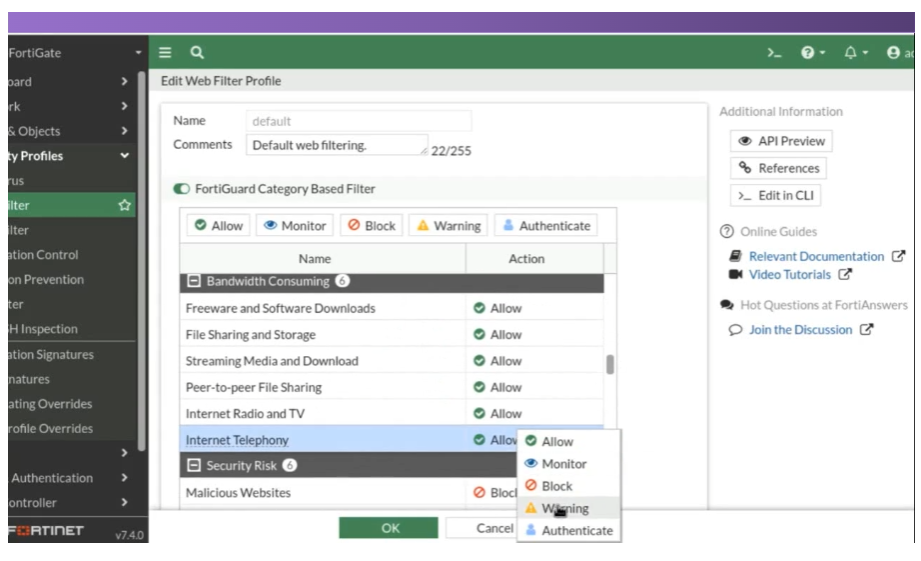Open the Video Tutorials link
Screen dimensions: 921x561
pos(789,274)
